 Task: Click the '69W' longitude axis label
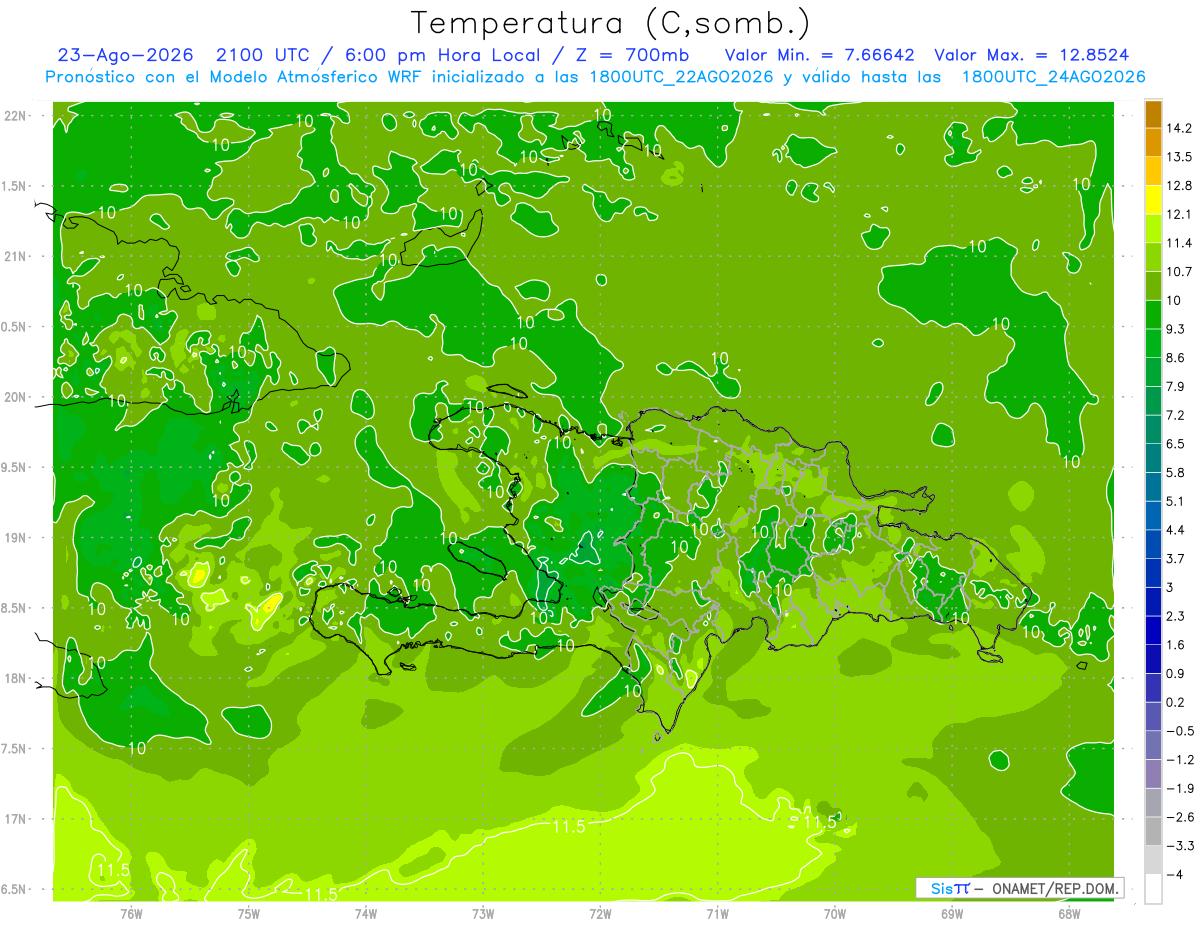[952, 913]
